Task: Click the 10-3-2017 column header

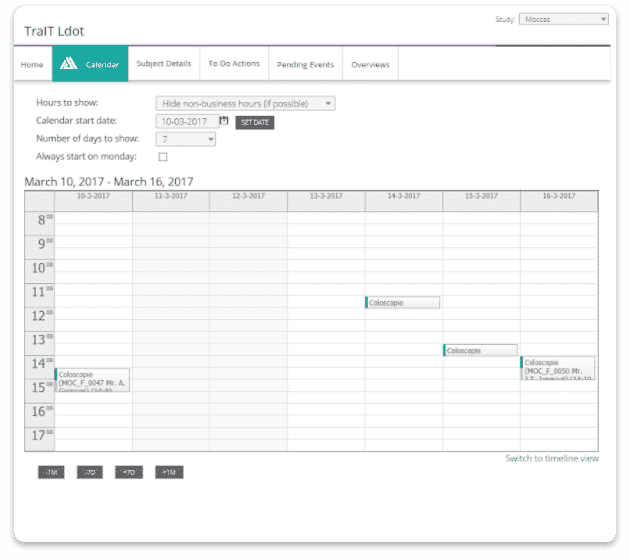Action: [x=93, y=201]
